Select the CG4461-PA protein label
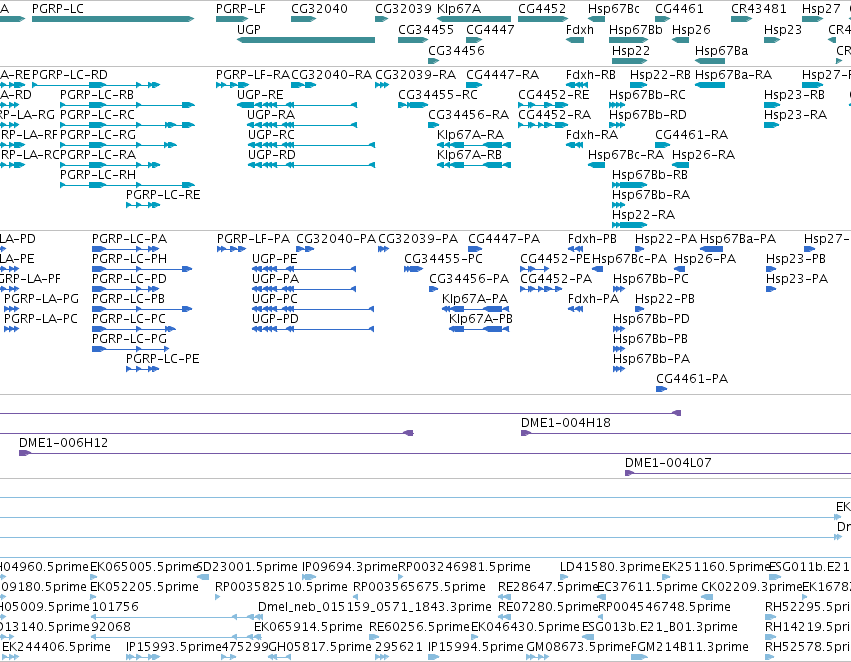The height and width of the screenshot is (662, 851). [x=692, y=379]
